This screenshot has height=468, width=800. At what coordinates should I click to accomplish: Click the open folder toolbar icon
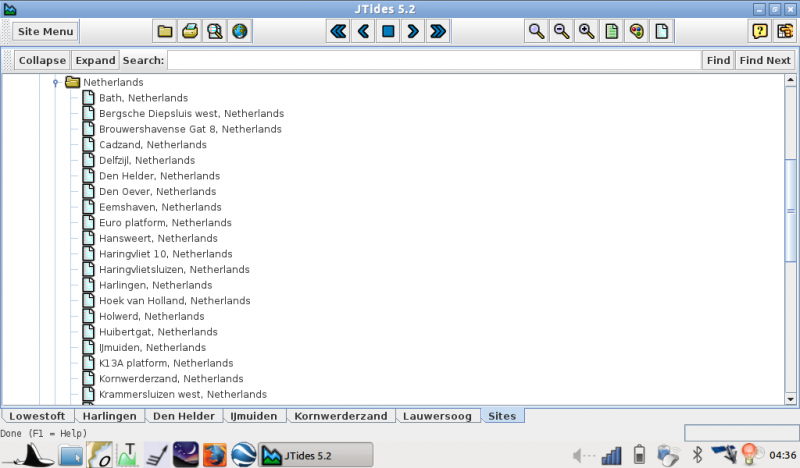(x=165, y=32)
